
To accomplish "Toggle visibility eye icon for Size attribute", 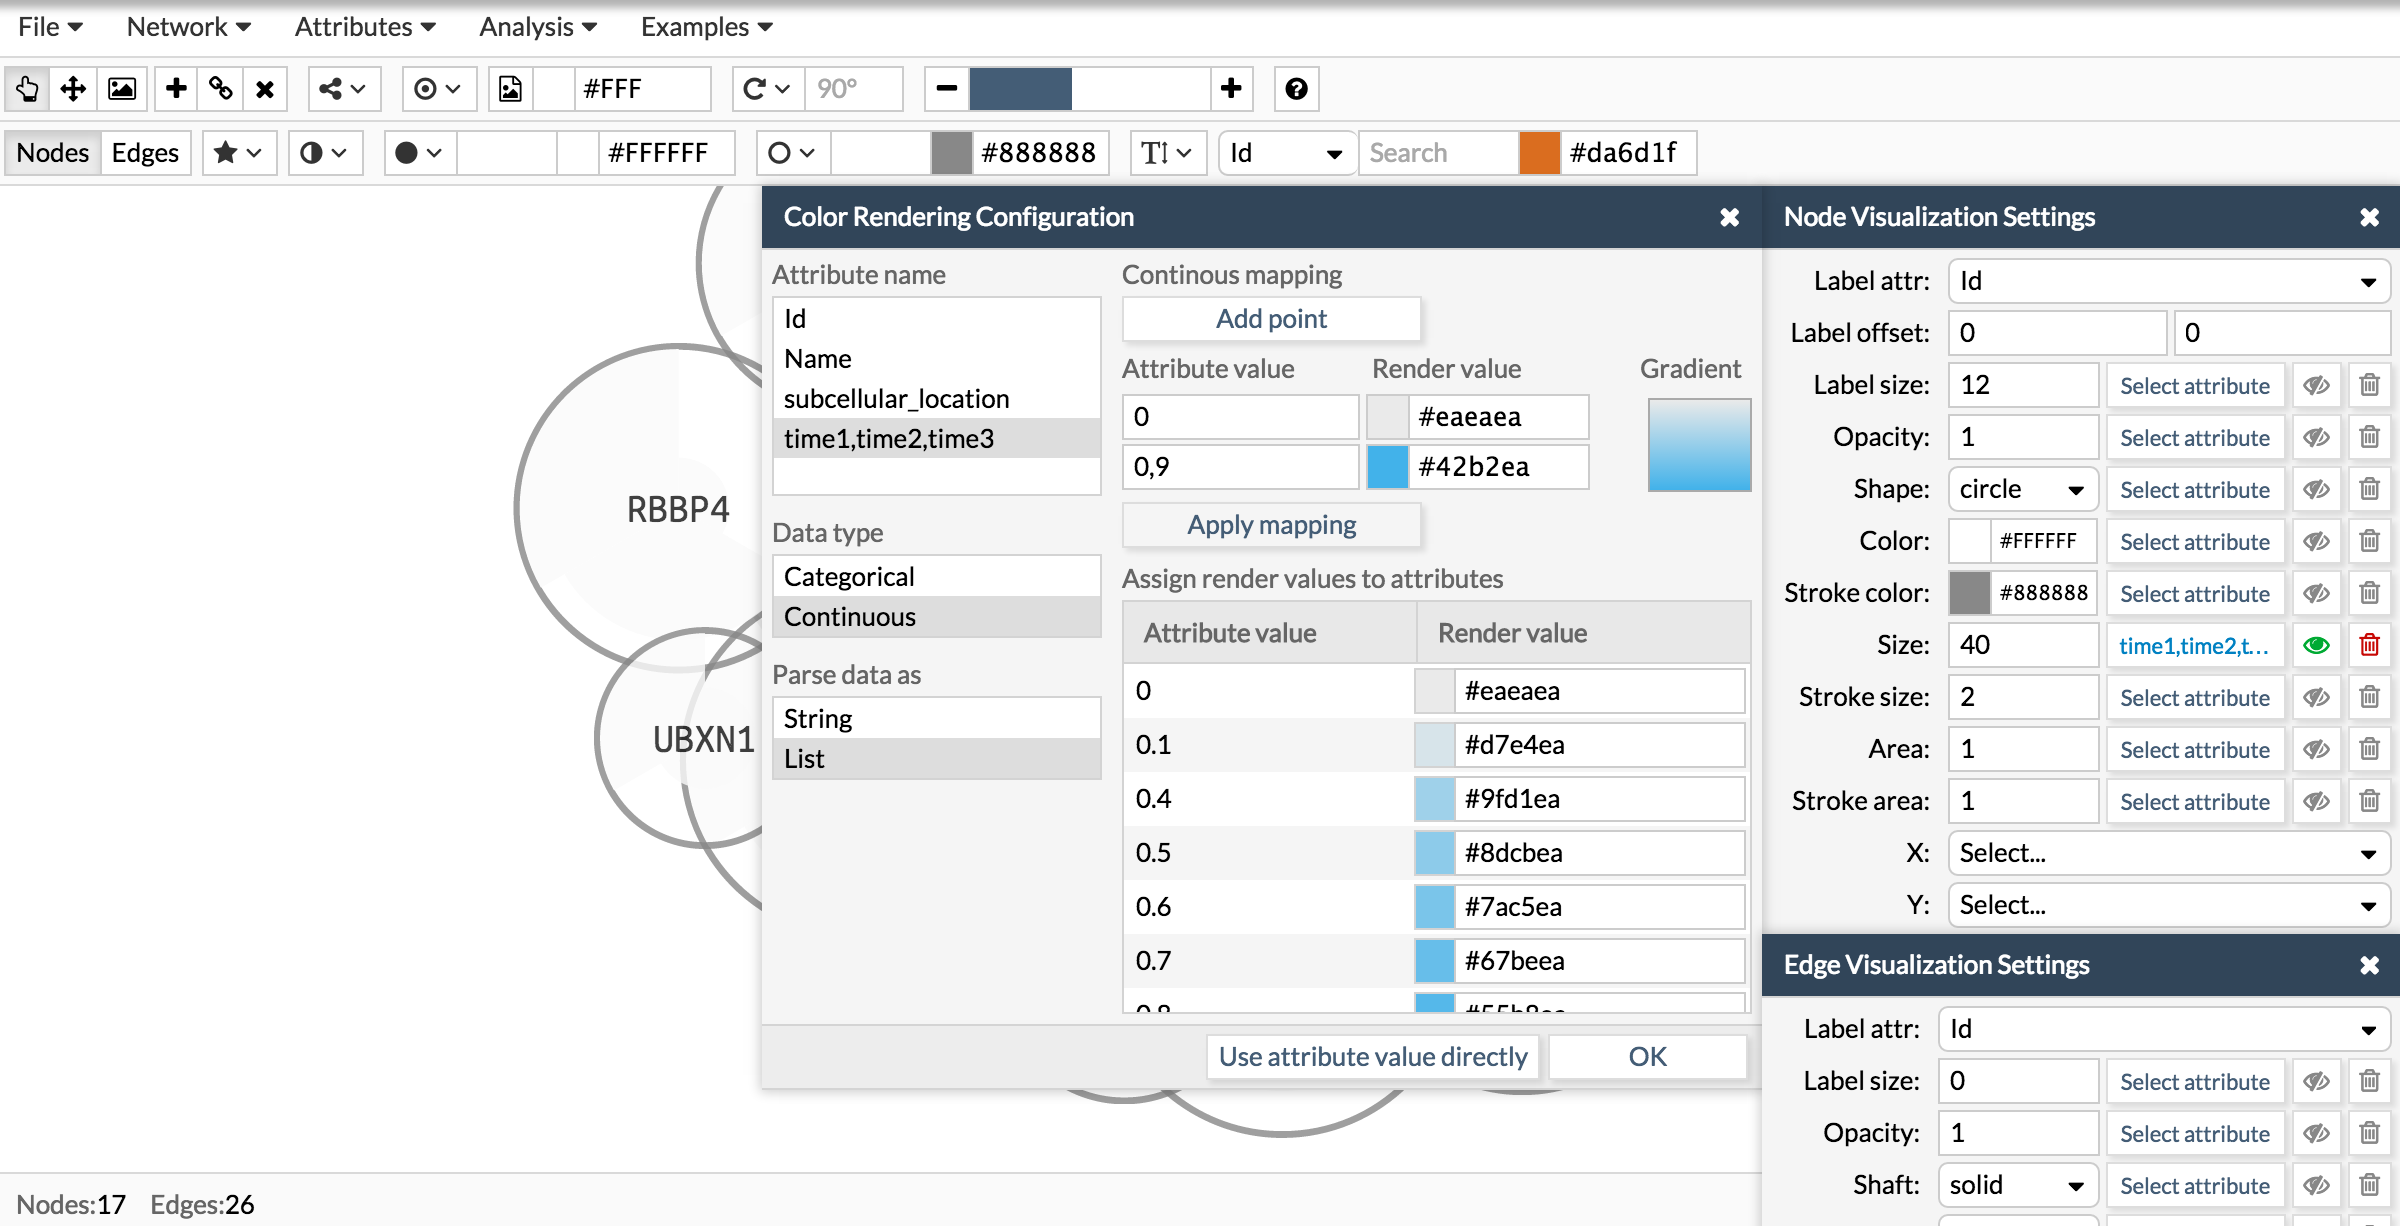I will pyautogui.click(x=2316, y=644).
